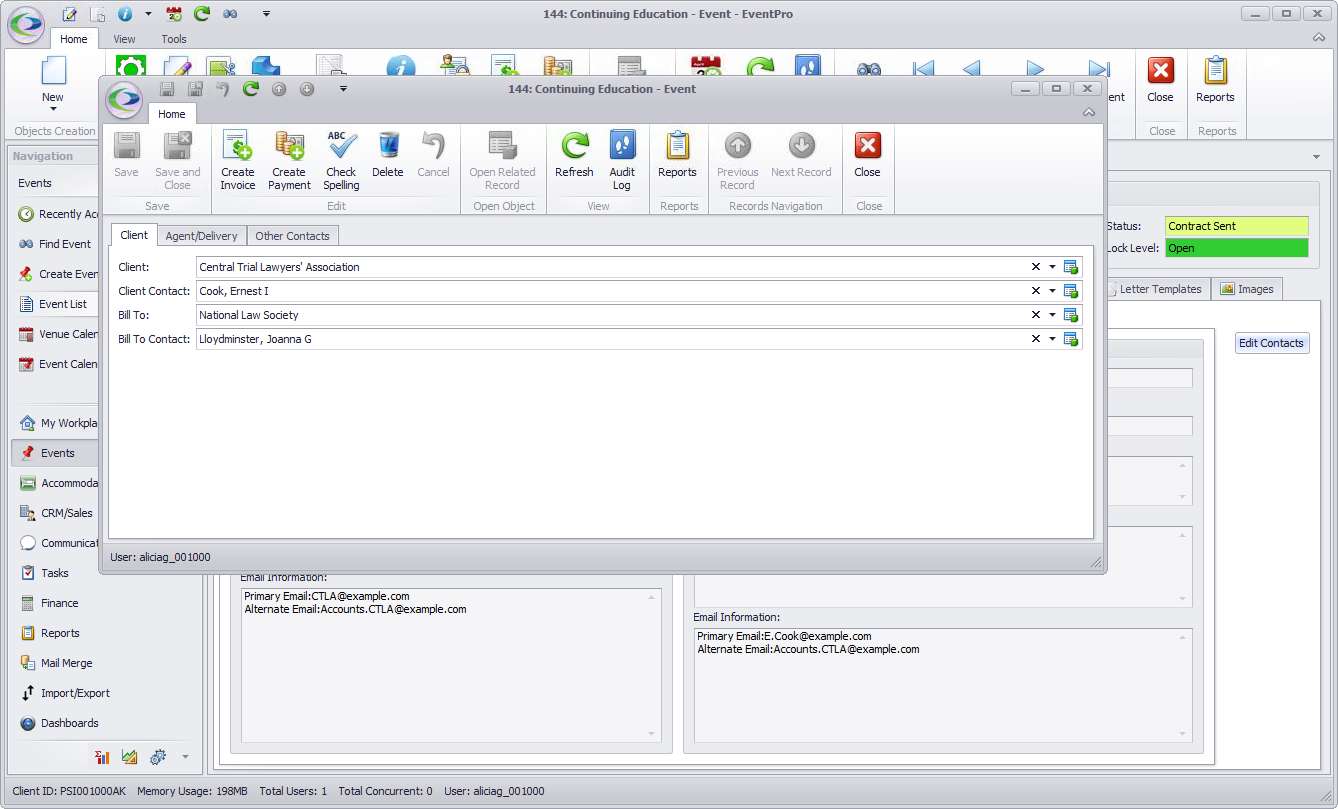The height and width of the screenshot is (809, 1338).
Task: Open lookup icon for the Client Contact field
Action: pyautogui.click(x=1071, y=291)
